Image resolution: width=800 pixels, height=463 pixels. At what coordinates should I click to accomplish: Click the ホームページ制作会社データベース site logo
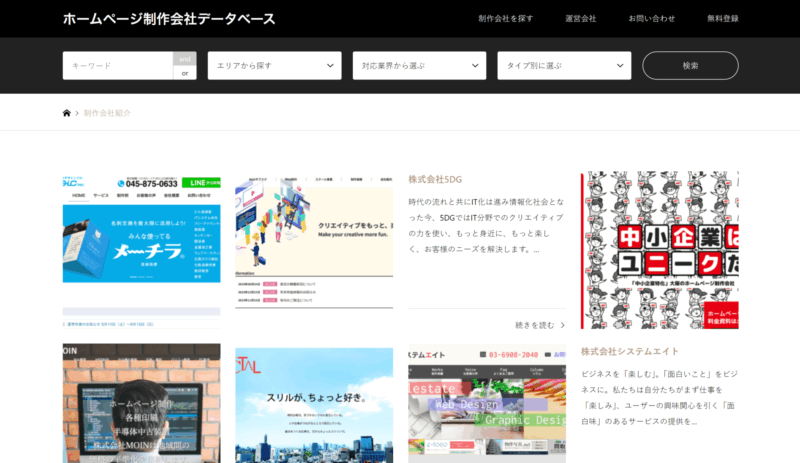point(169,19)
